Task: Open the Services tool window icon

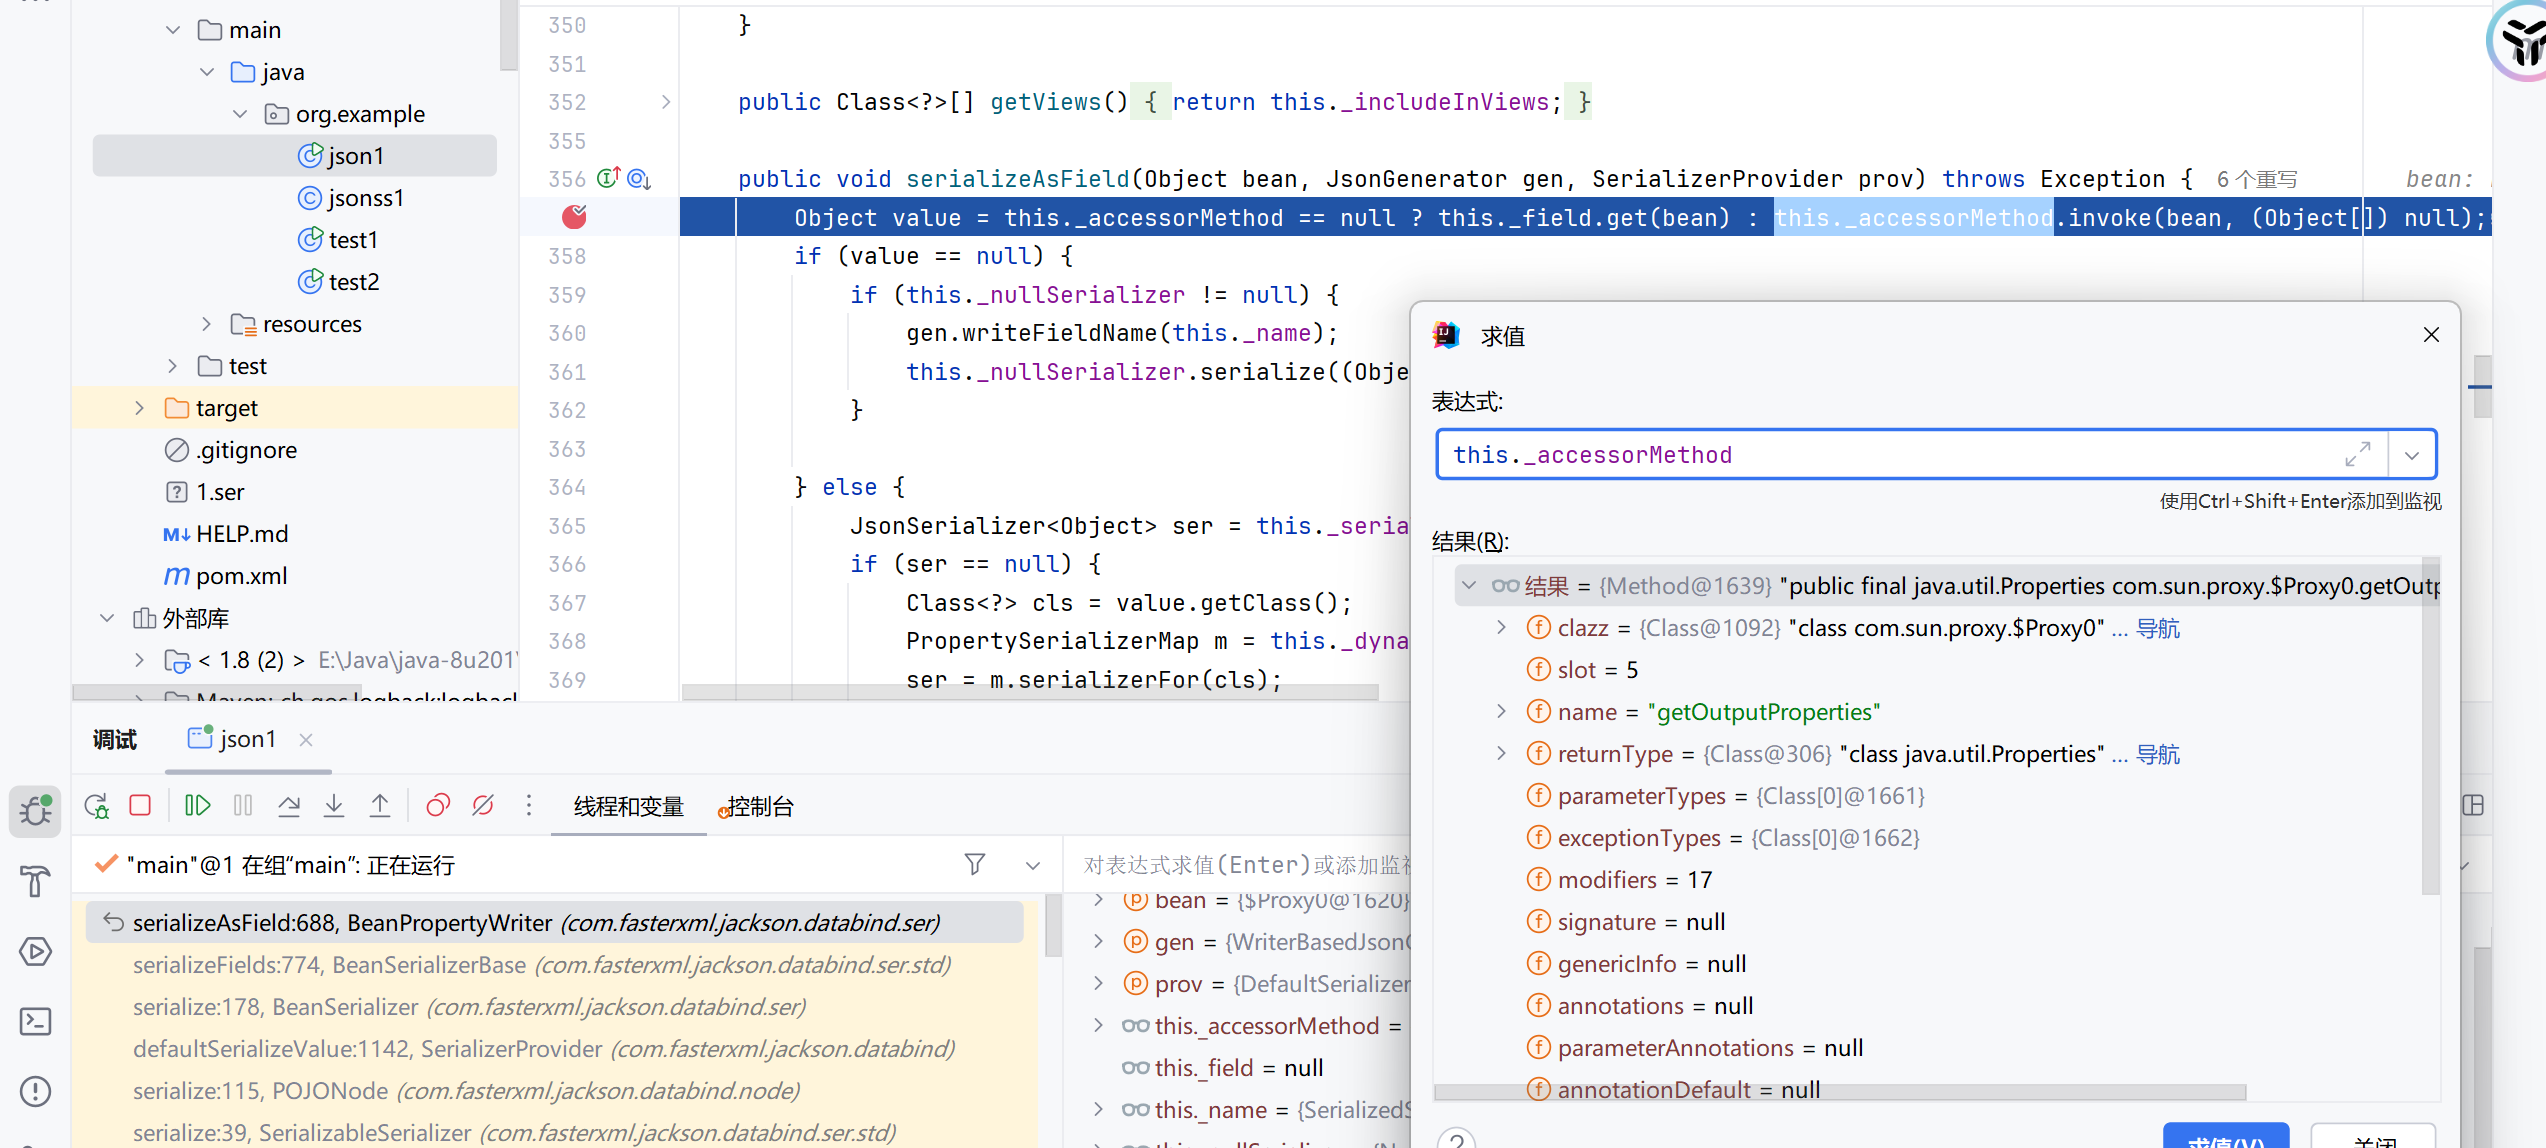Action: point(36,951)
